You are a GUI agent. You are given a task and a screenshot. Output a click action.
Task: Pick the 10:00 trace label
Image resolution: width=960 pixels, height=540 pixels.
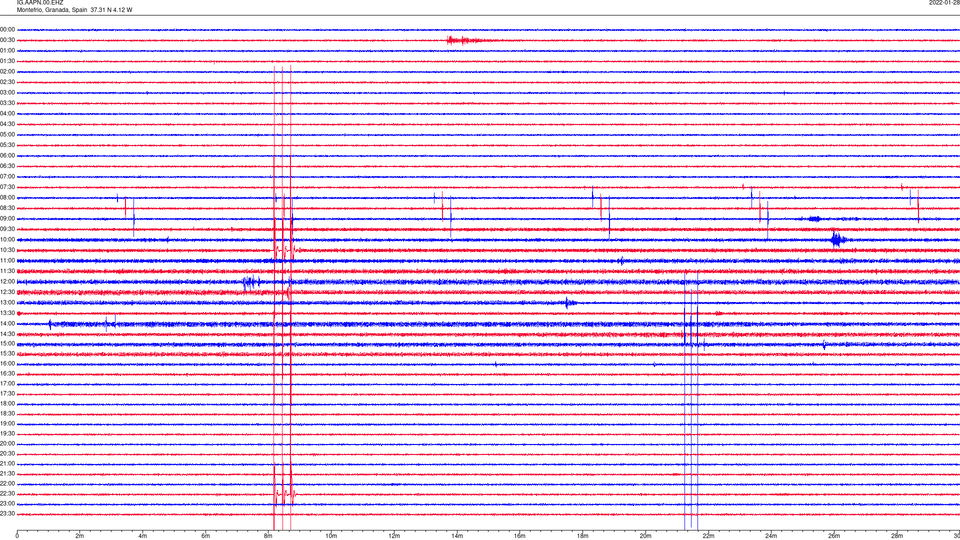pos(7,239)
